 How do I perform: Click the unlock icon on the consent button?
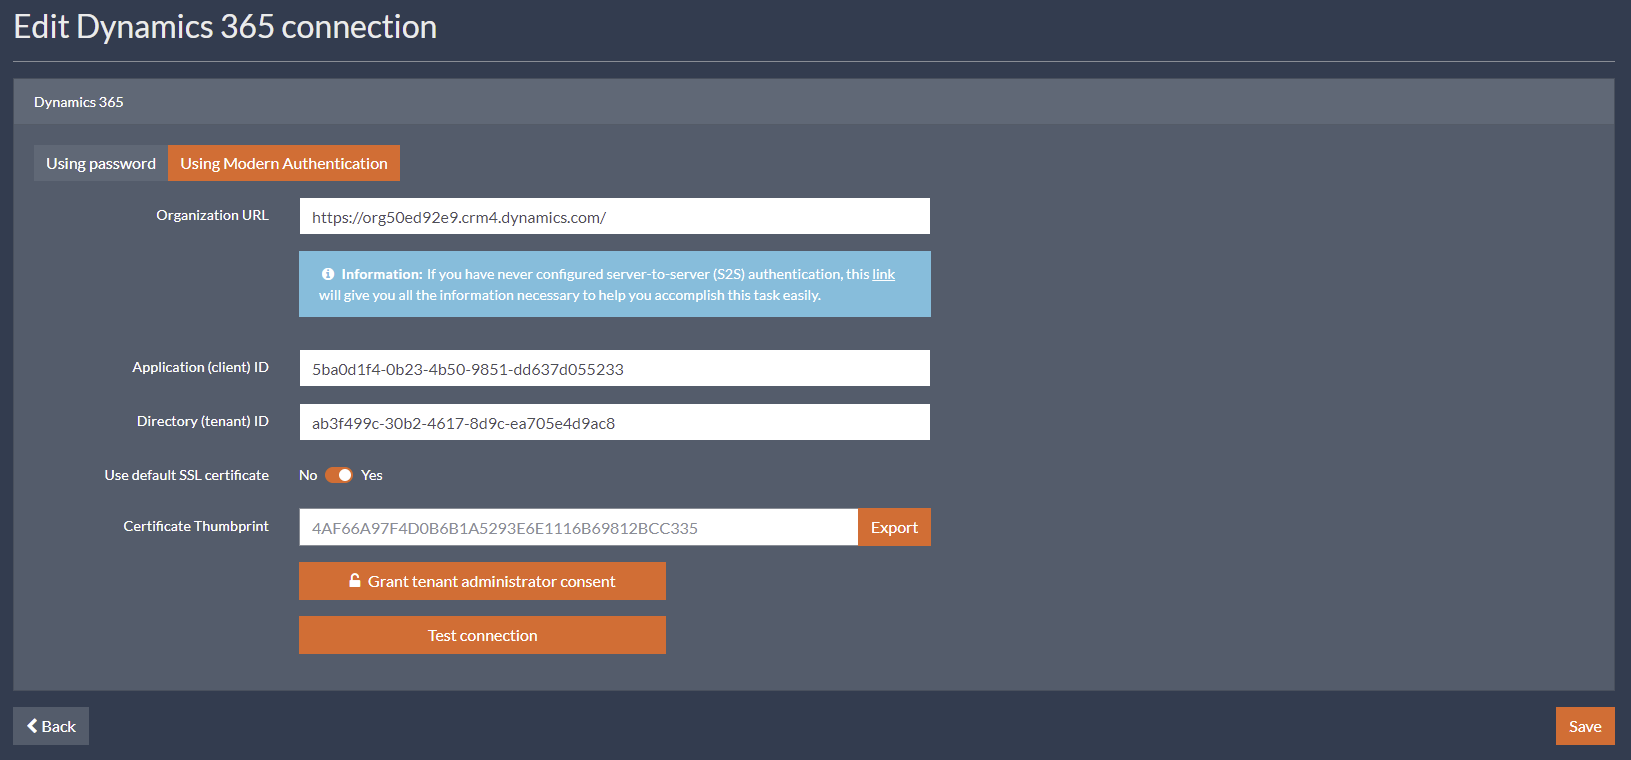(355, 580)
